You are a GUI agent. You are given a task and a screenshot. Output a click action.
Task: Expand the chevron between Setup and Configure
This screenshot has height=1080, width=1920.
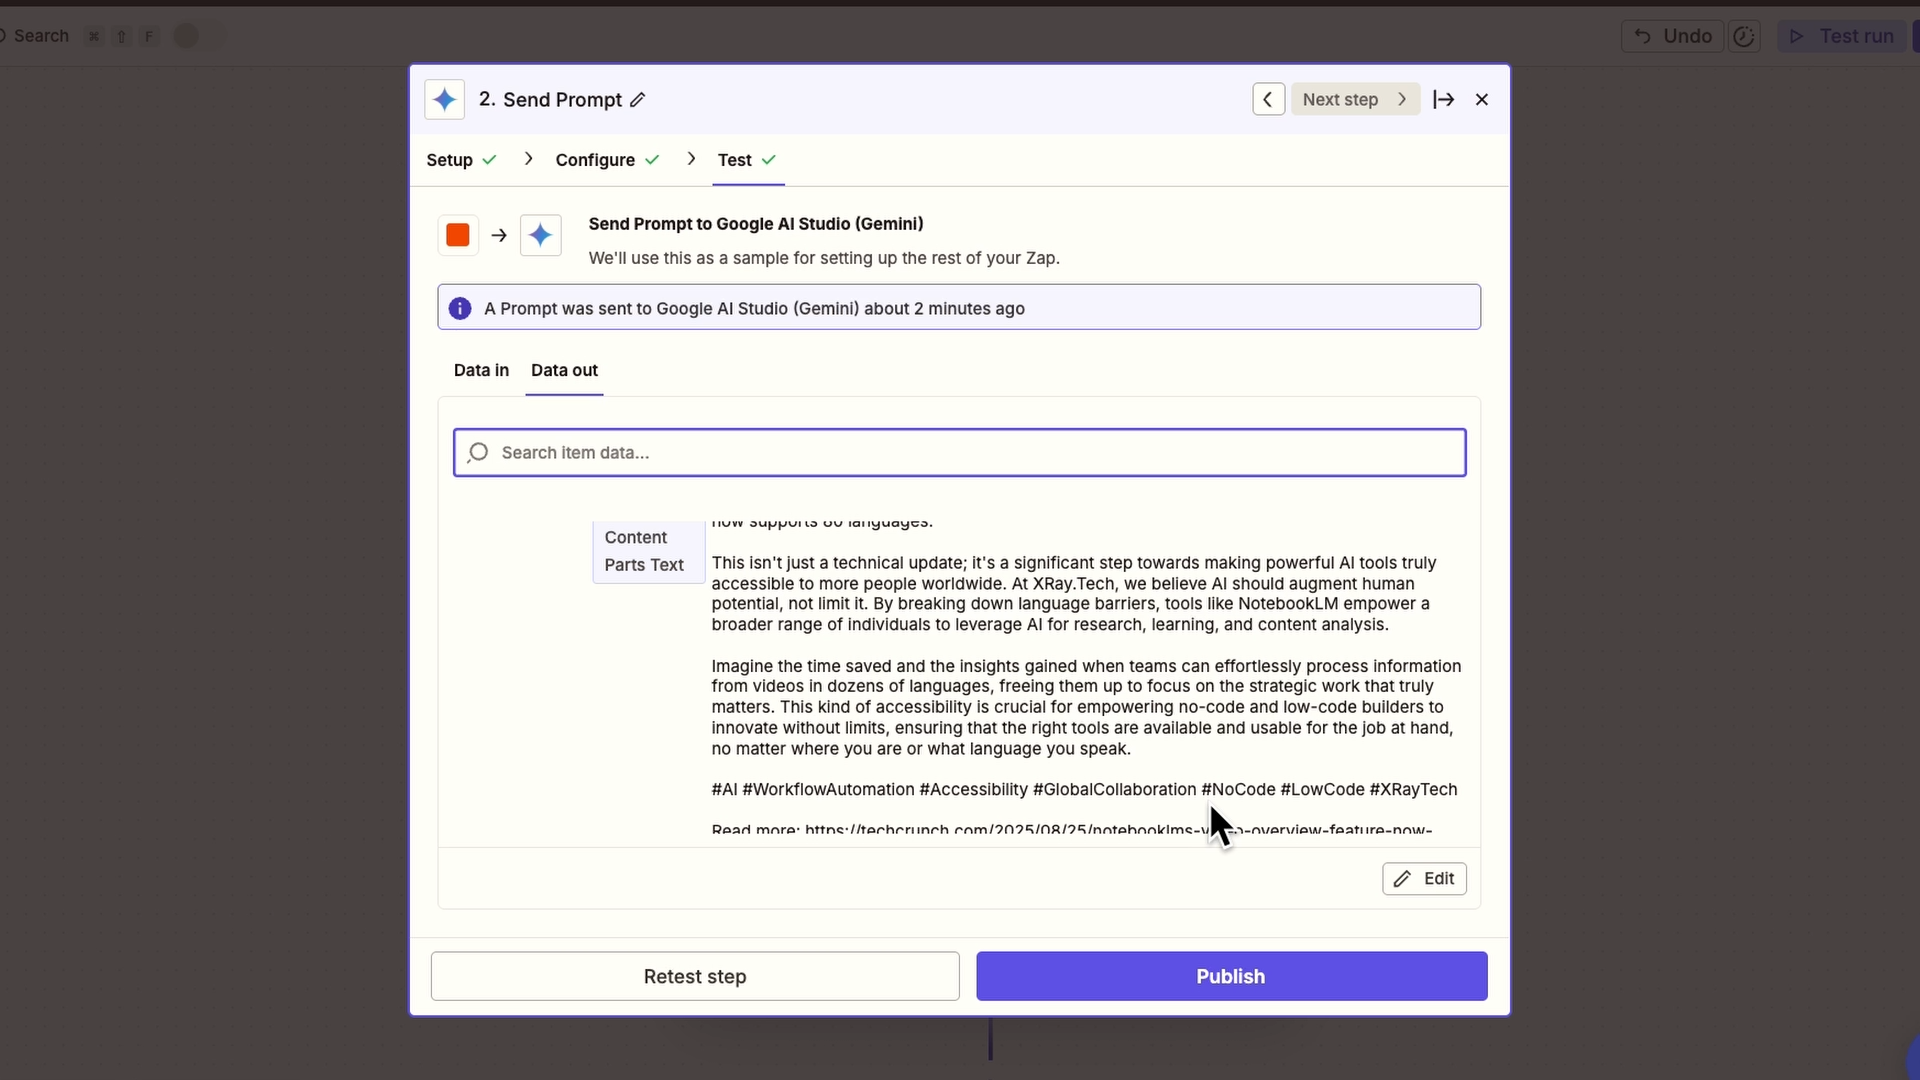pyautogui.click(x=528, y=159)
